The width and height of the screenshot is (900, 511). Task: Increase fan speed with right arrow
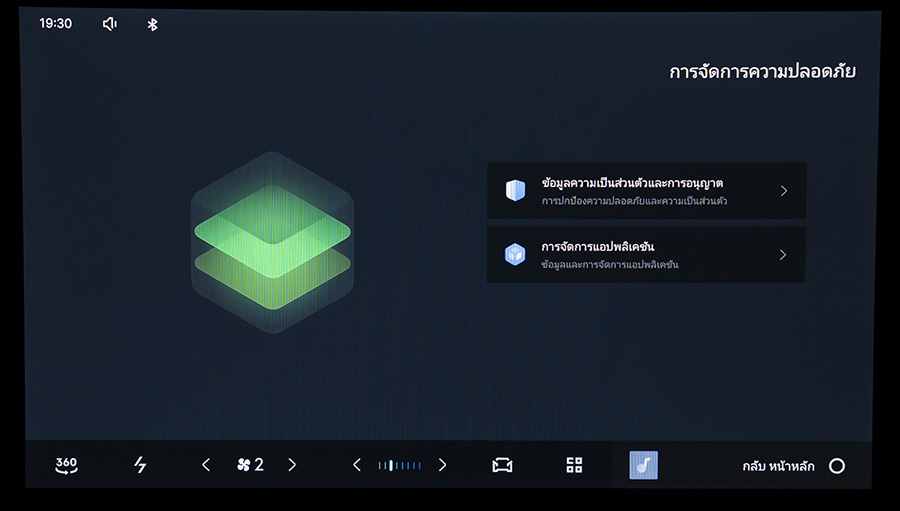(292, 465)
